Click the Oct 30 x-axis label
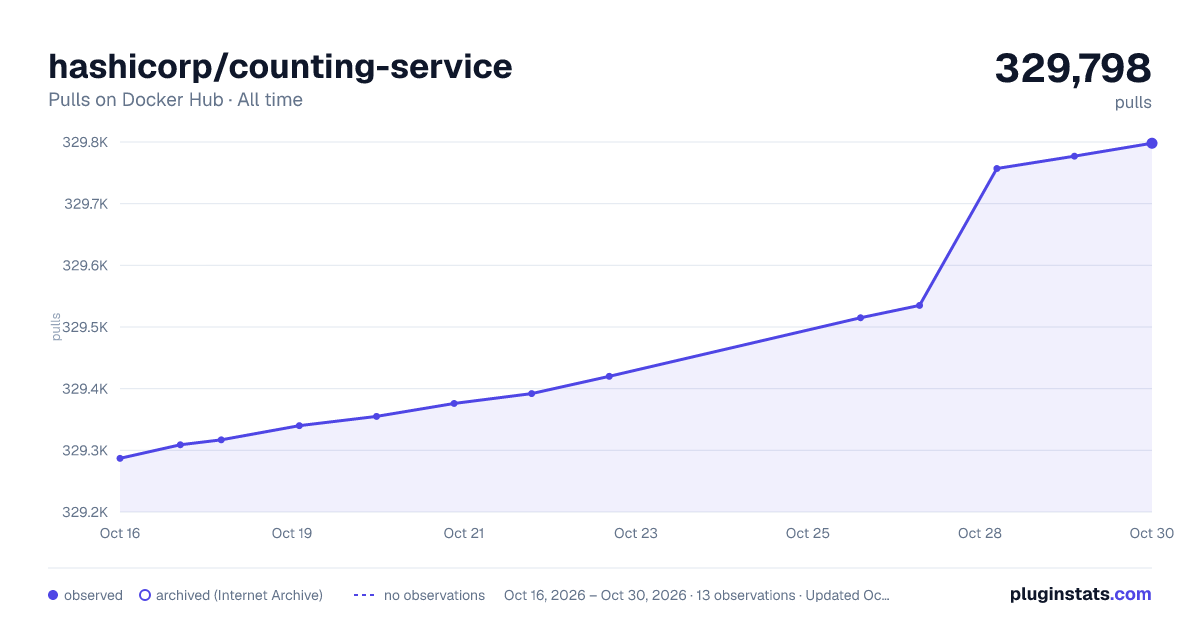1200x630 pixels. (x=1151, y=533)
